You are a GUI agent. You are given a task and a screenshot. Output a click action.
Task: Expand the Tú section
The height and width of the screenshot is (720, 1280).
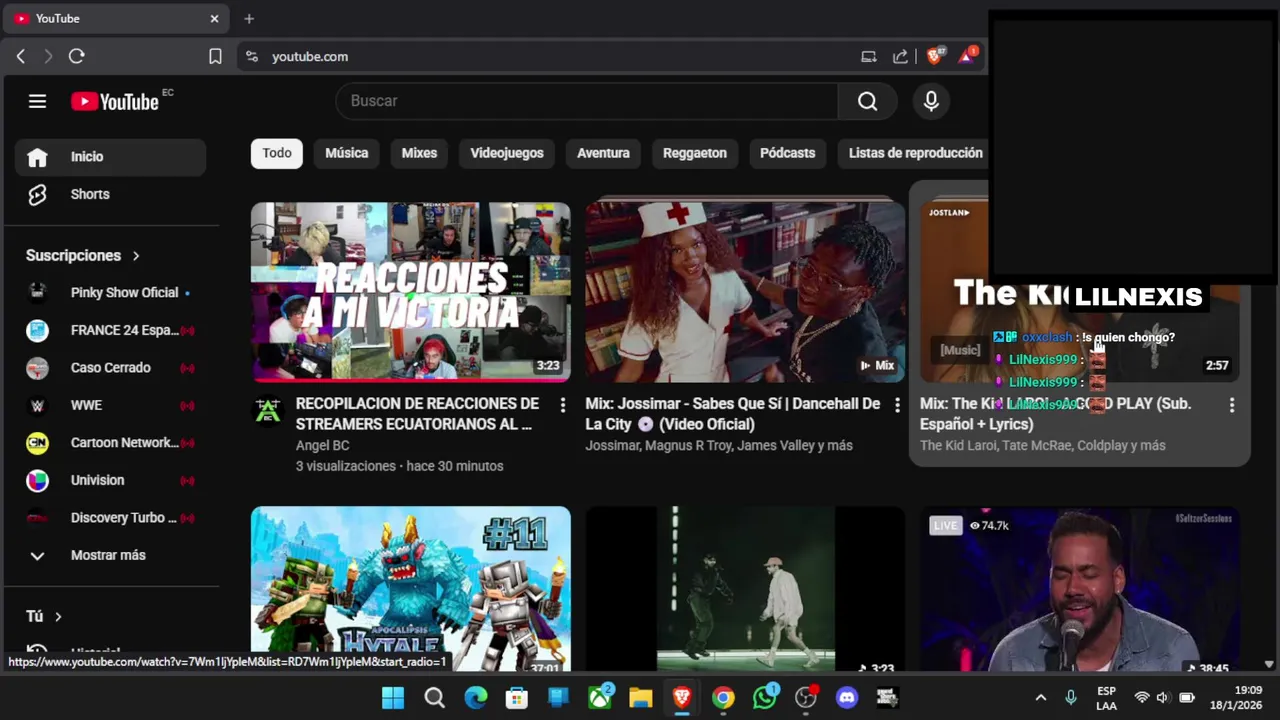(44, 616)
